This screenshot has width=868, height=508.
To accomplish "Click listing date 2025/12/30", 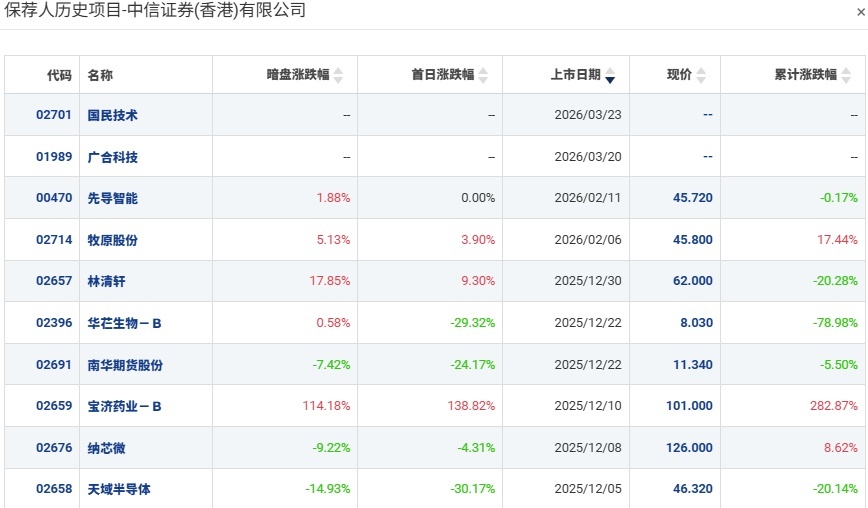I will (588, 281).
